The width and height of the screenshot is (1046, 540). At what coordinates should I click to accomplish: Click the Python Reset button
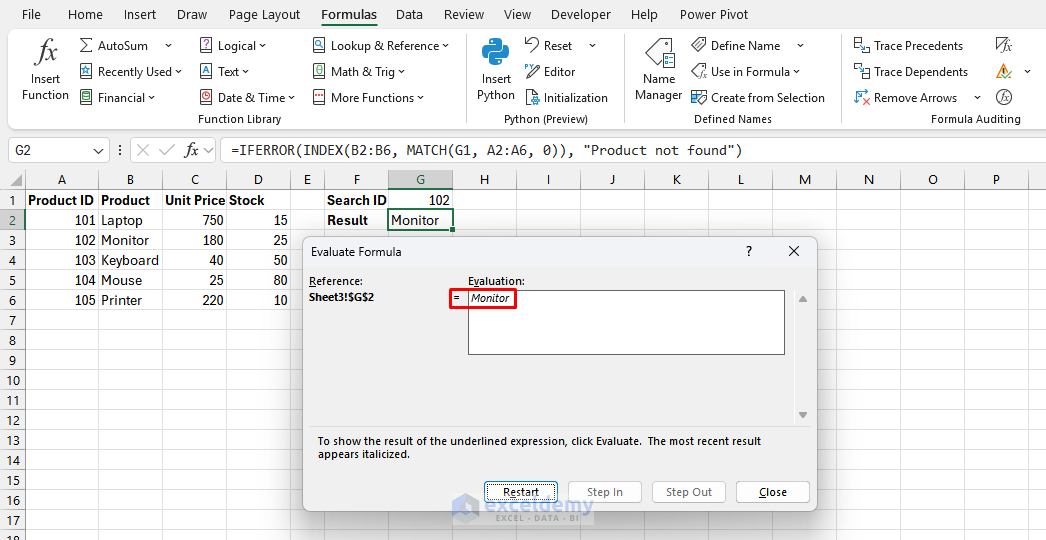pos(549,45)
